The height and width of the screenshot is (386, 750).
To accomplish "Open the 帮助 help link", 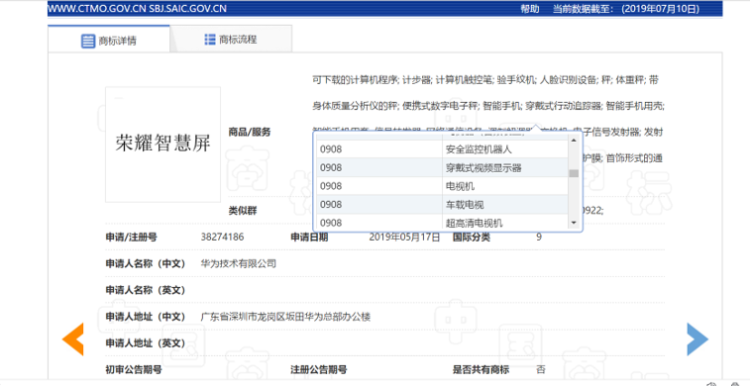I will pyautogui.click(x=530, y=9).
